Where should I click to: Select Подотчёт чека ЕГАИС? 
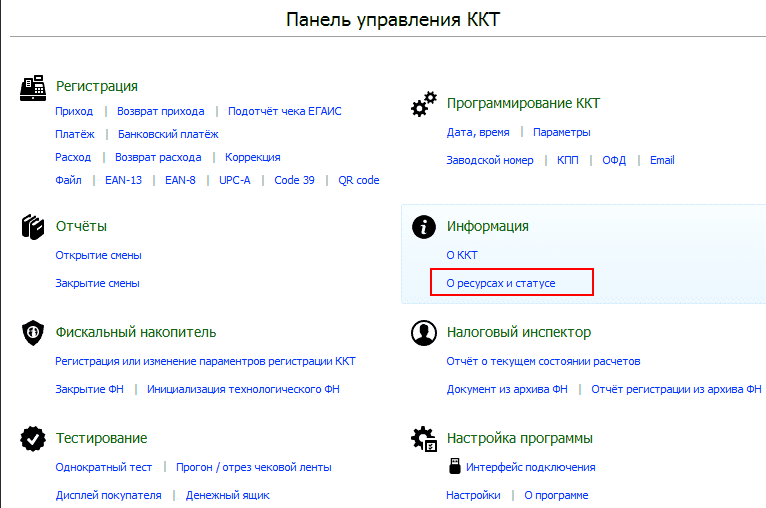click(x=285, y=111)
